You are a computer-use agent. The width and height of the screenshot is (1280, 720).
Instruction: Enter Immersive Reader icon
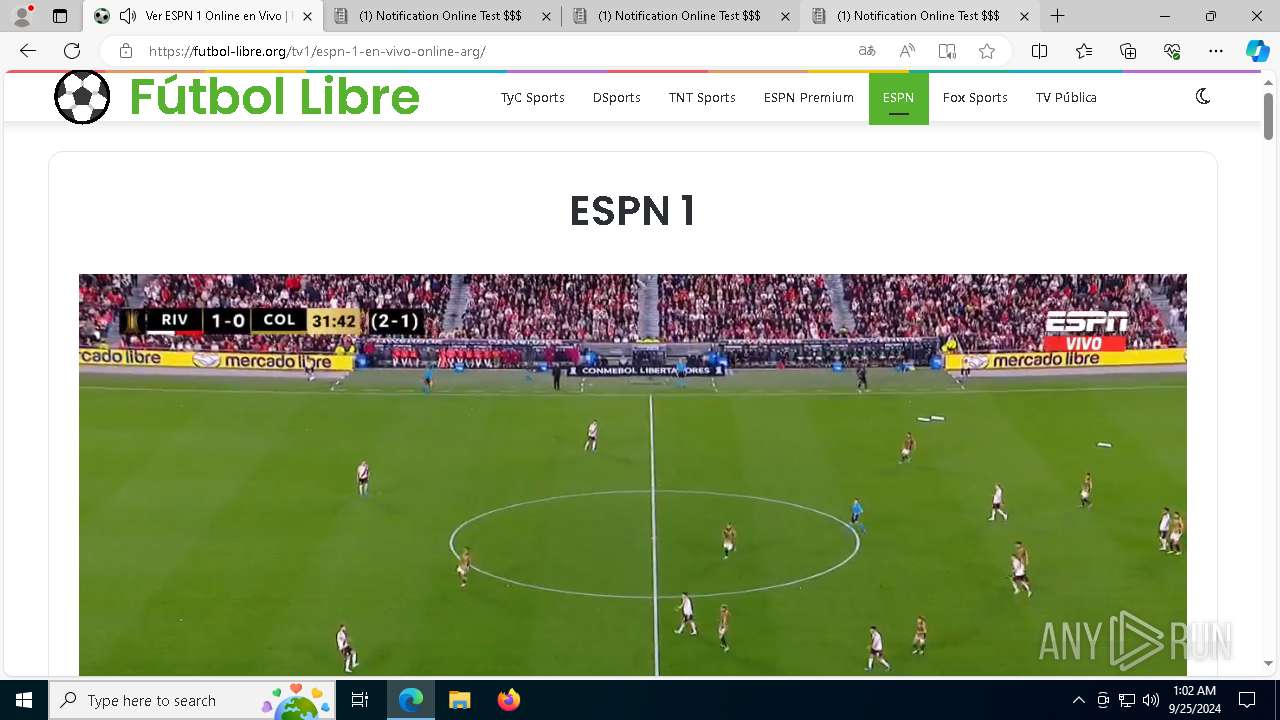click(x=947, y=51)
